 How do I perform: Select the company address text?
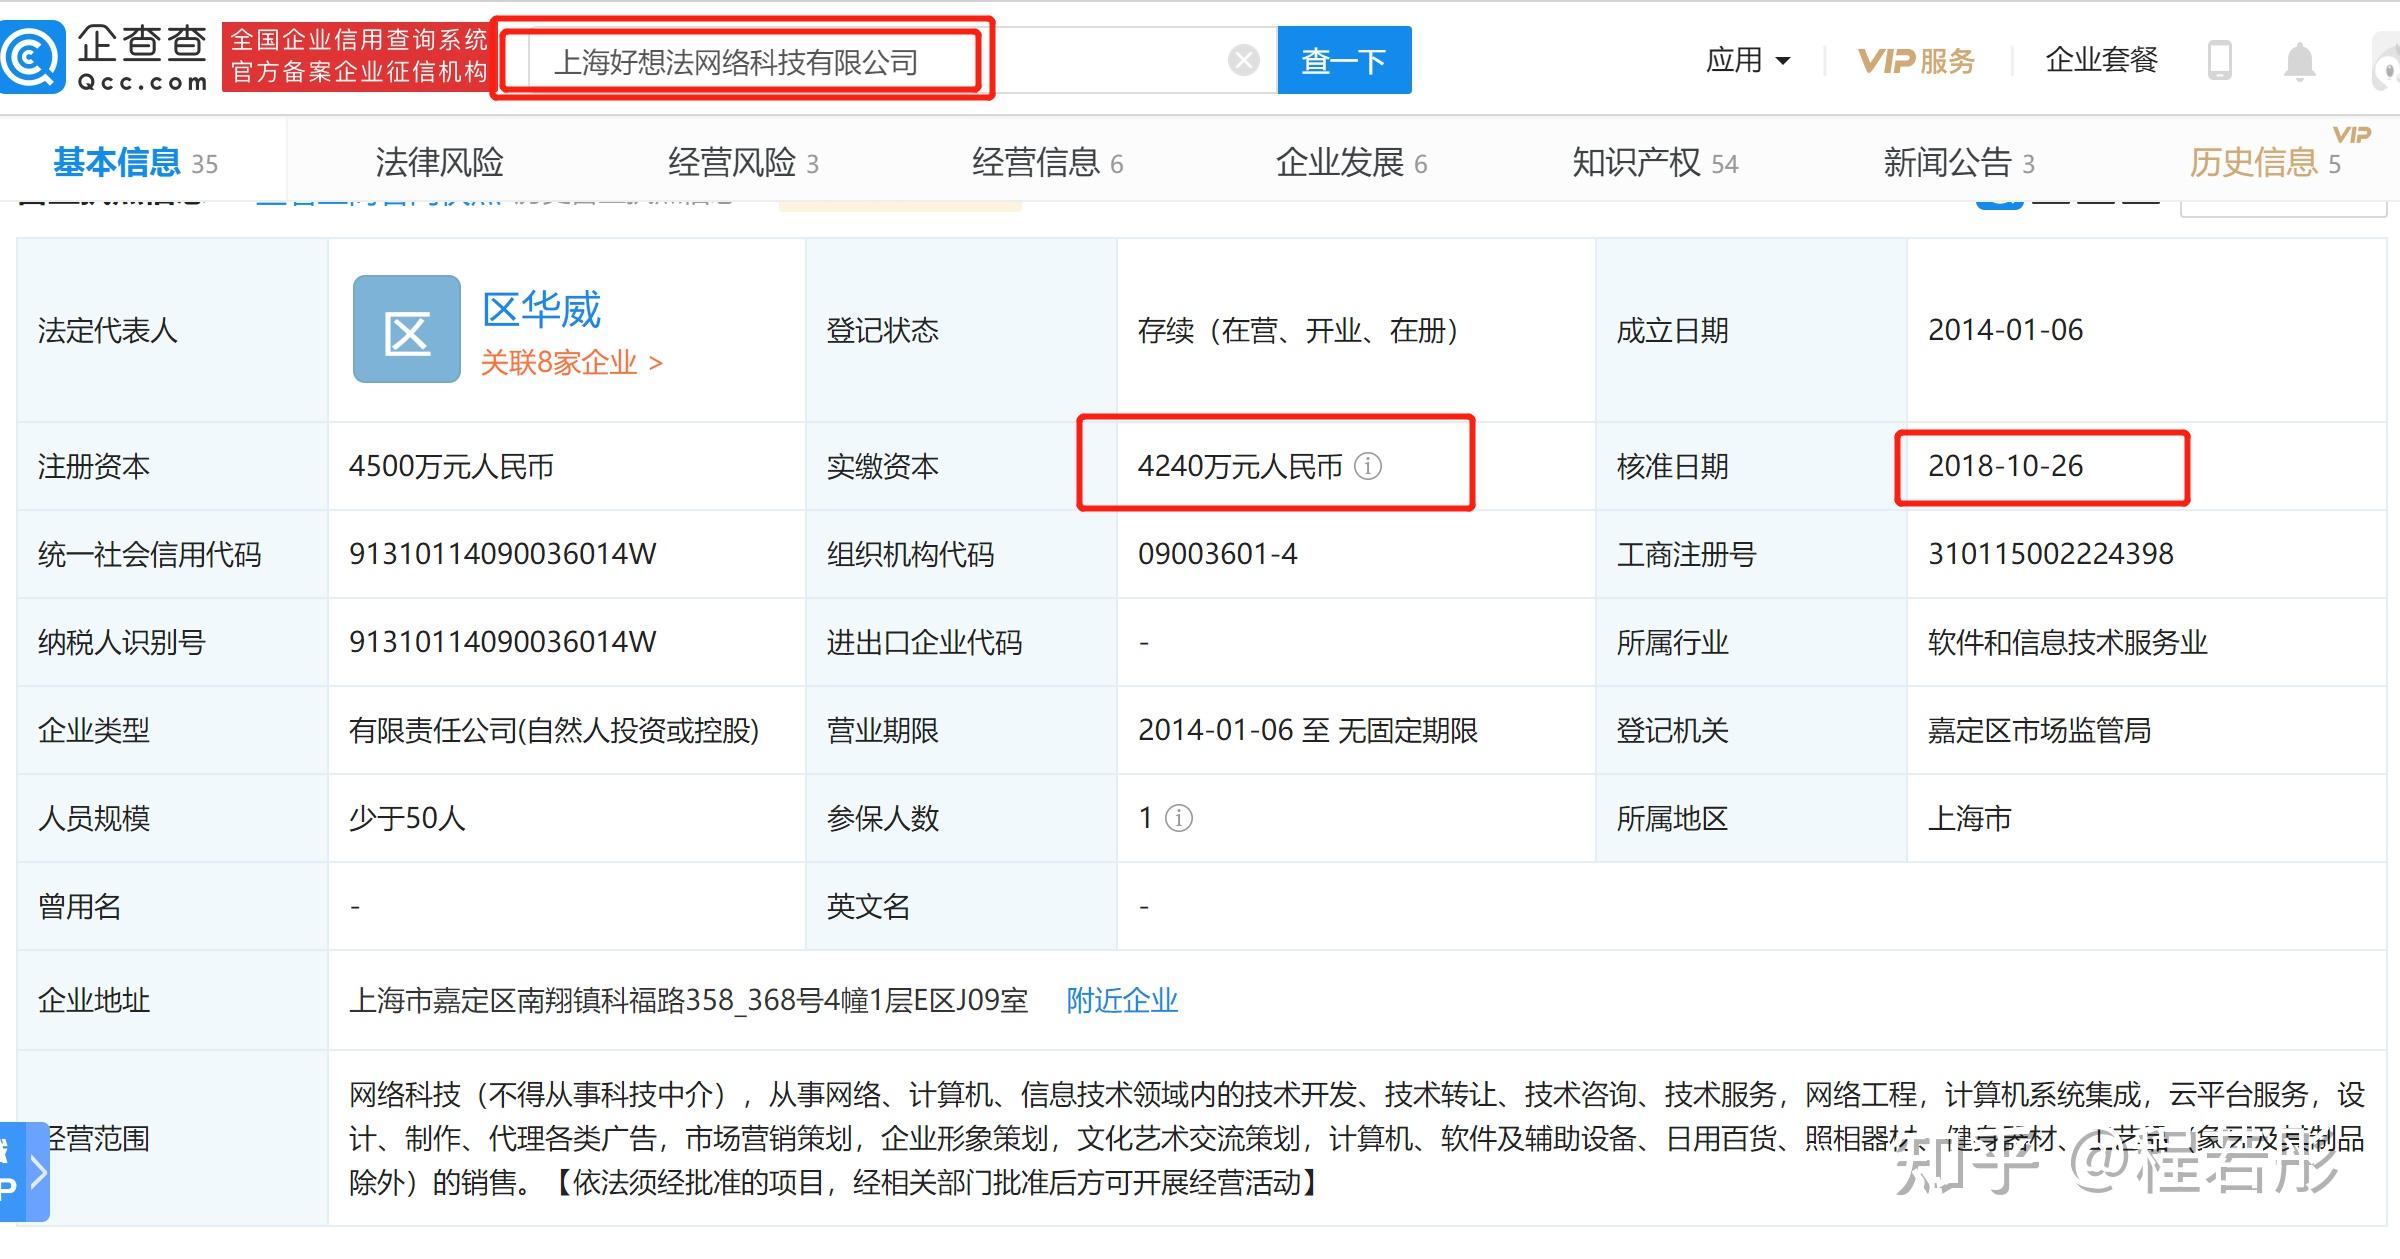tap(688, 1000)
